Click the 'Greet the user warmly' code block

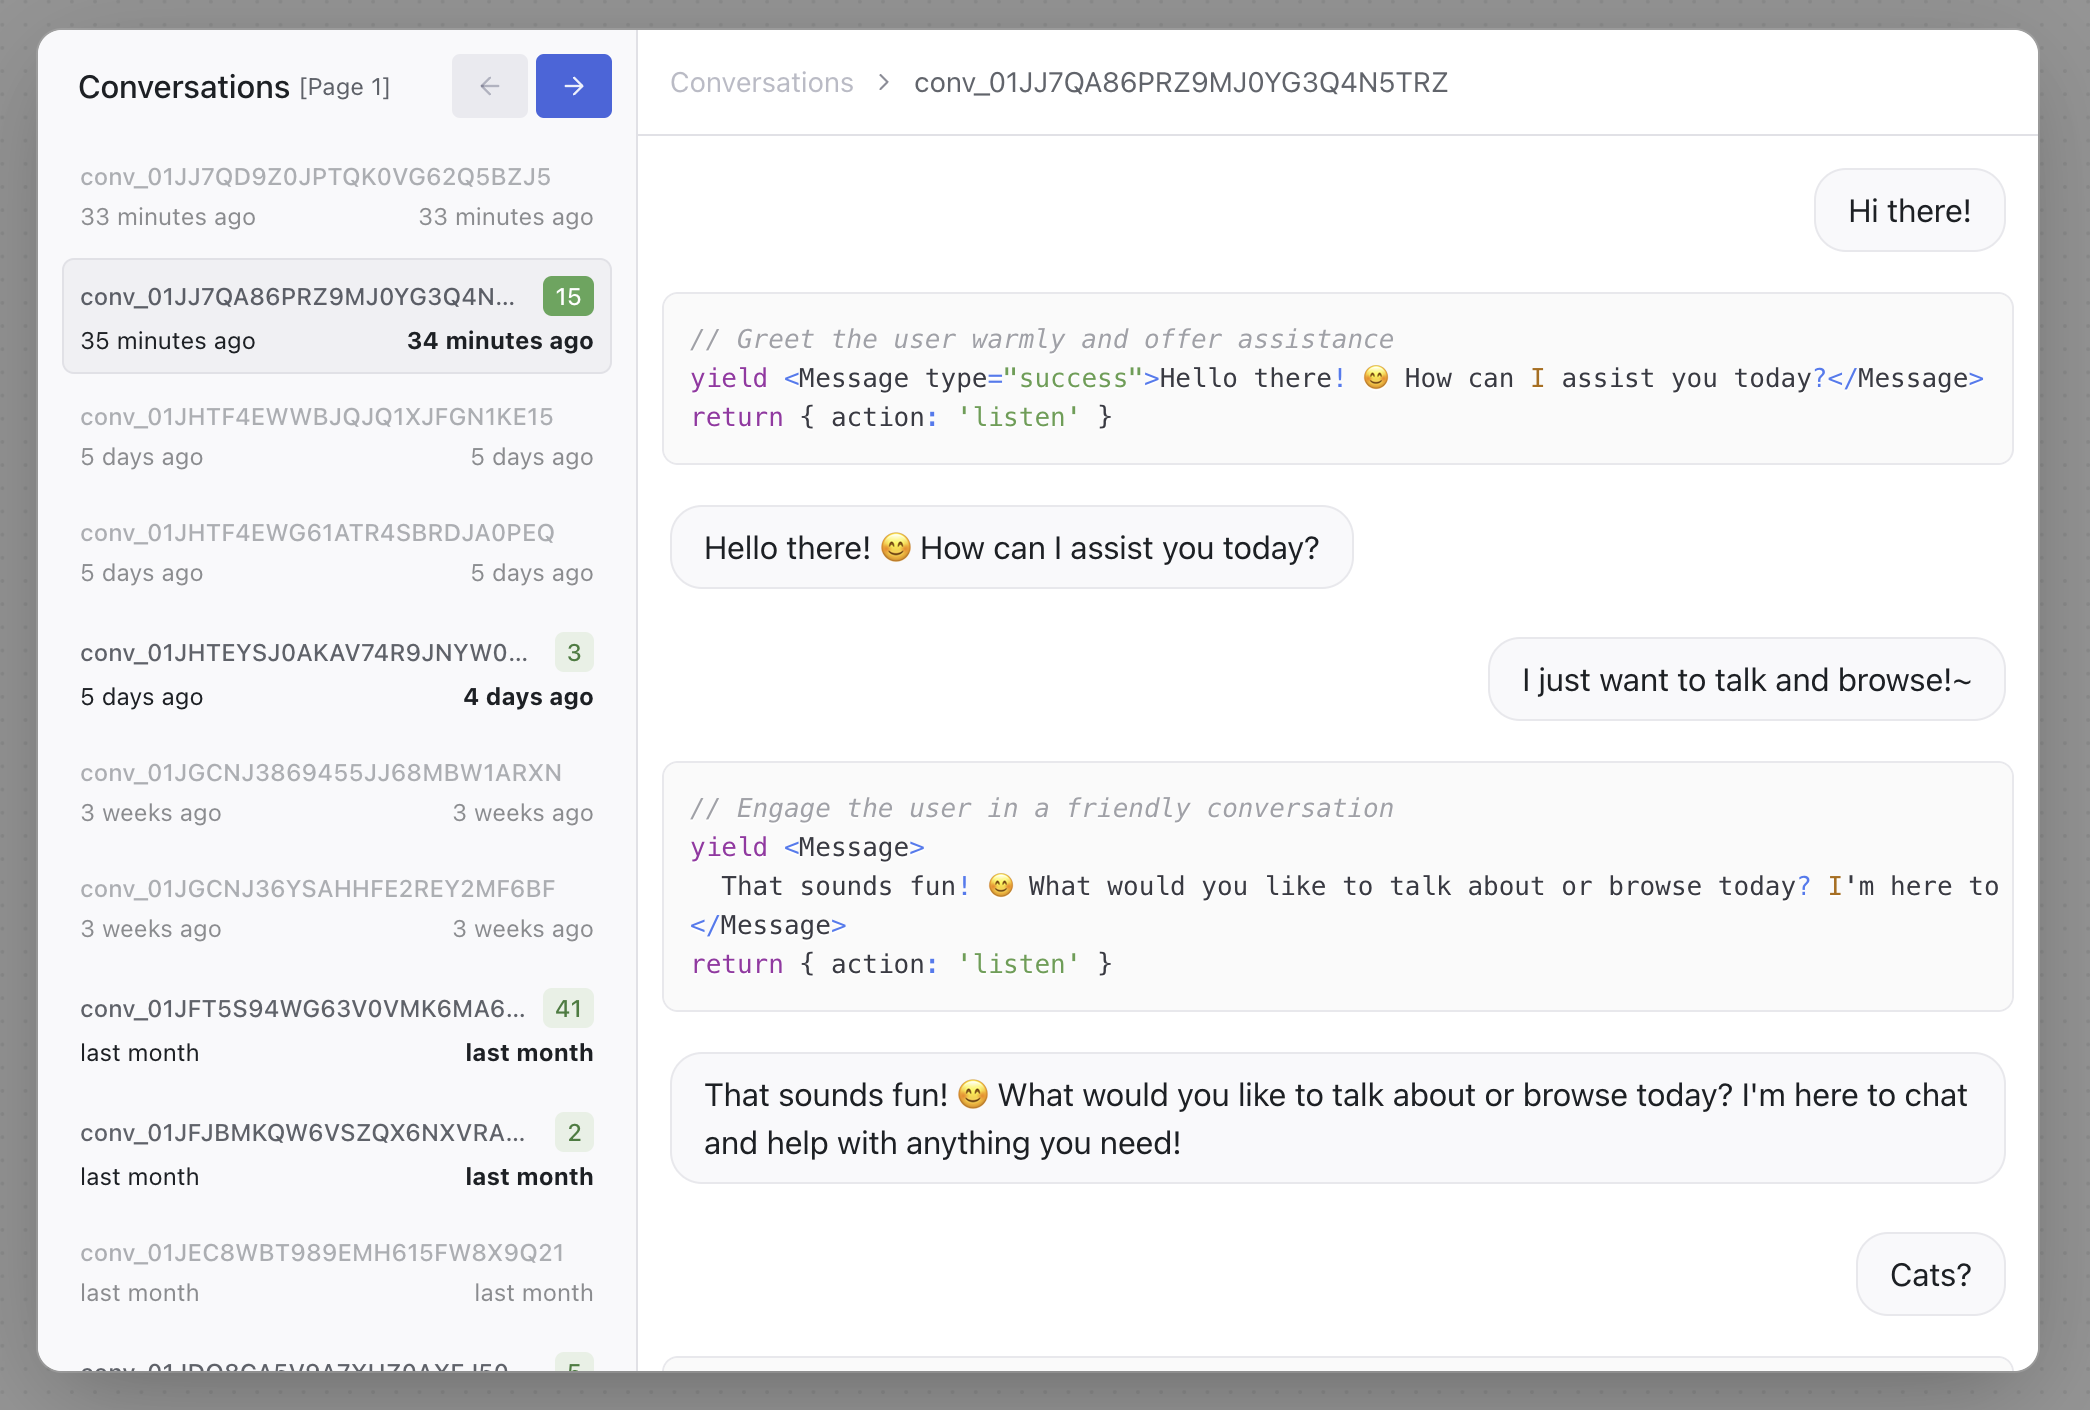pos(1336,378)
